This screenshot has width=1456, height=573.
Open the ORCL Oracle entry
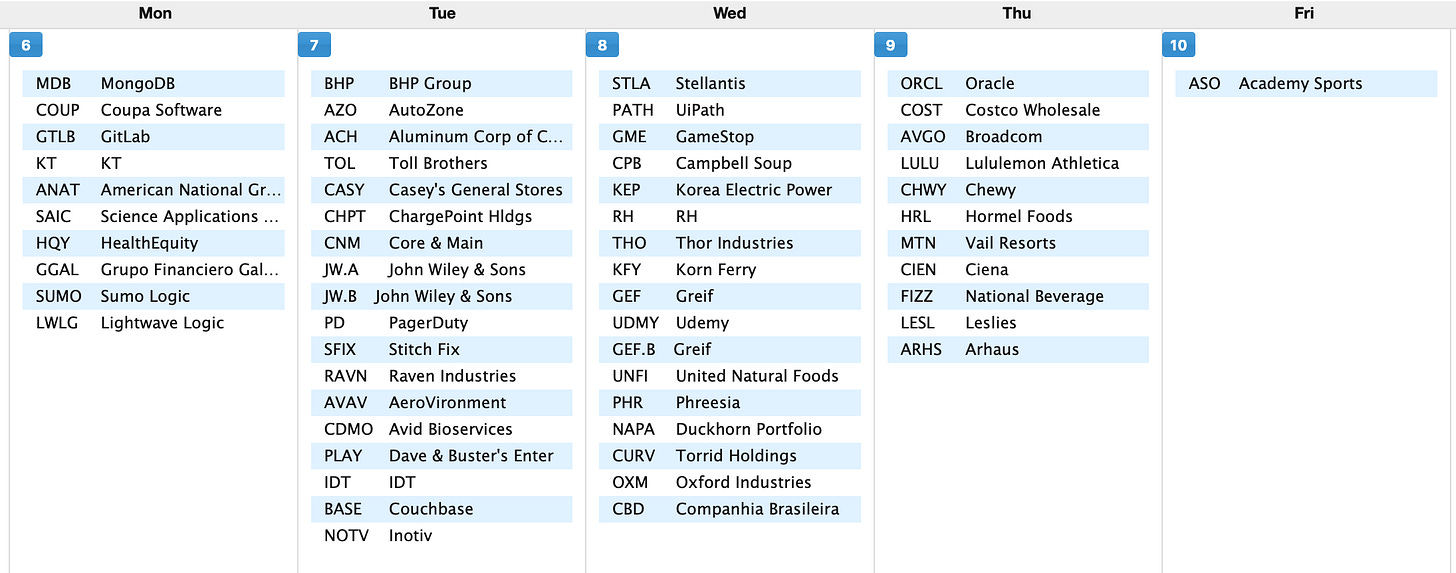[1018, 84]
